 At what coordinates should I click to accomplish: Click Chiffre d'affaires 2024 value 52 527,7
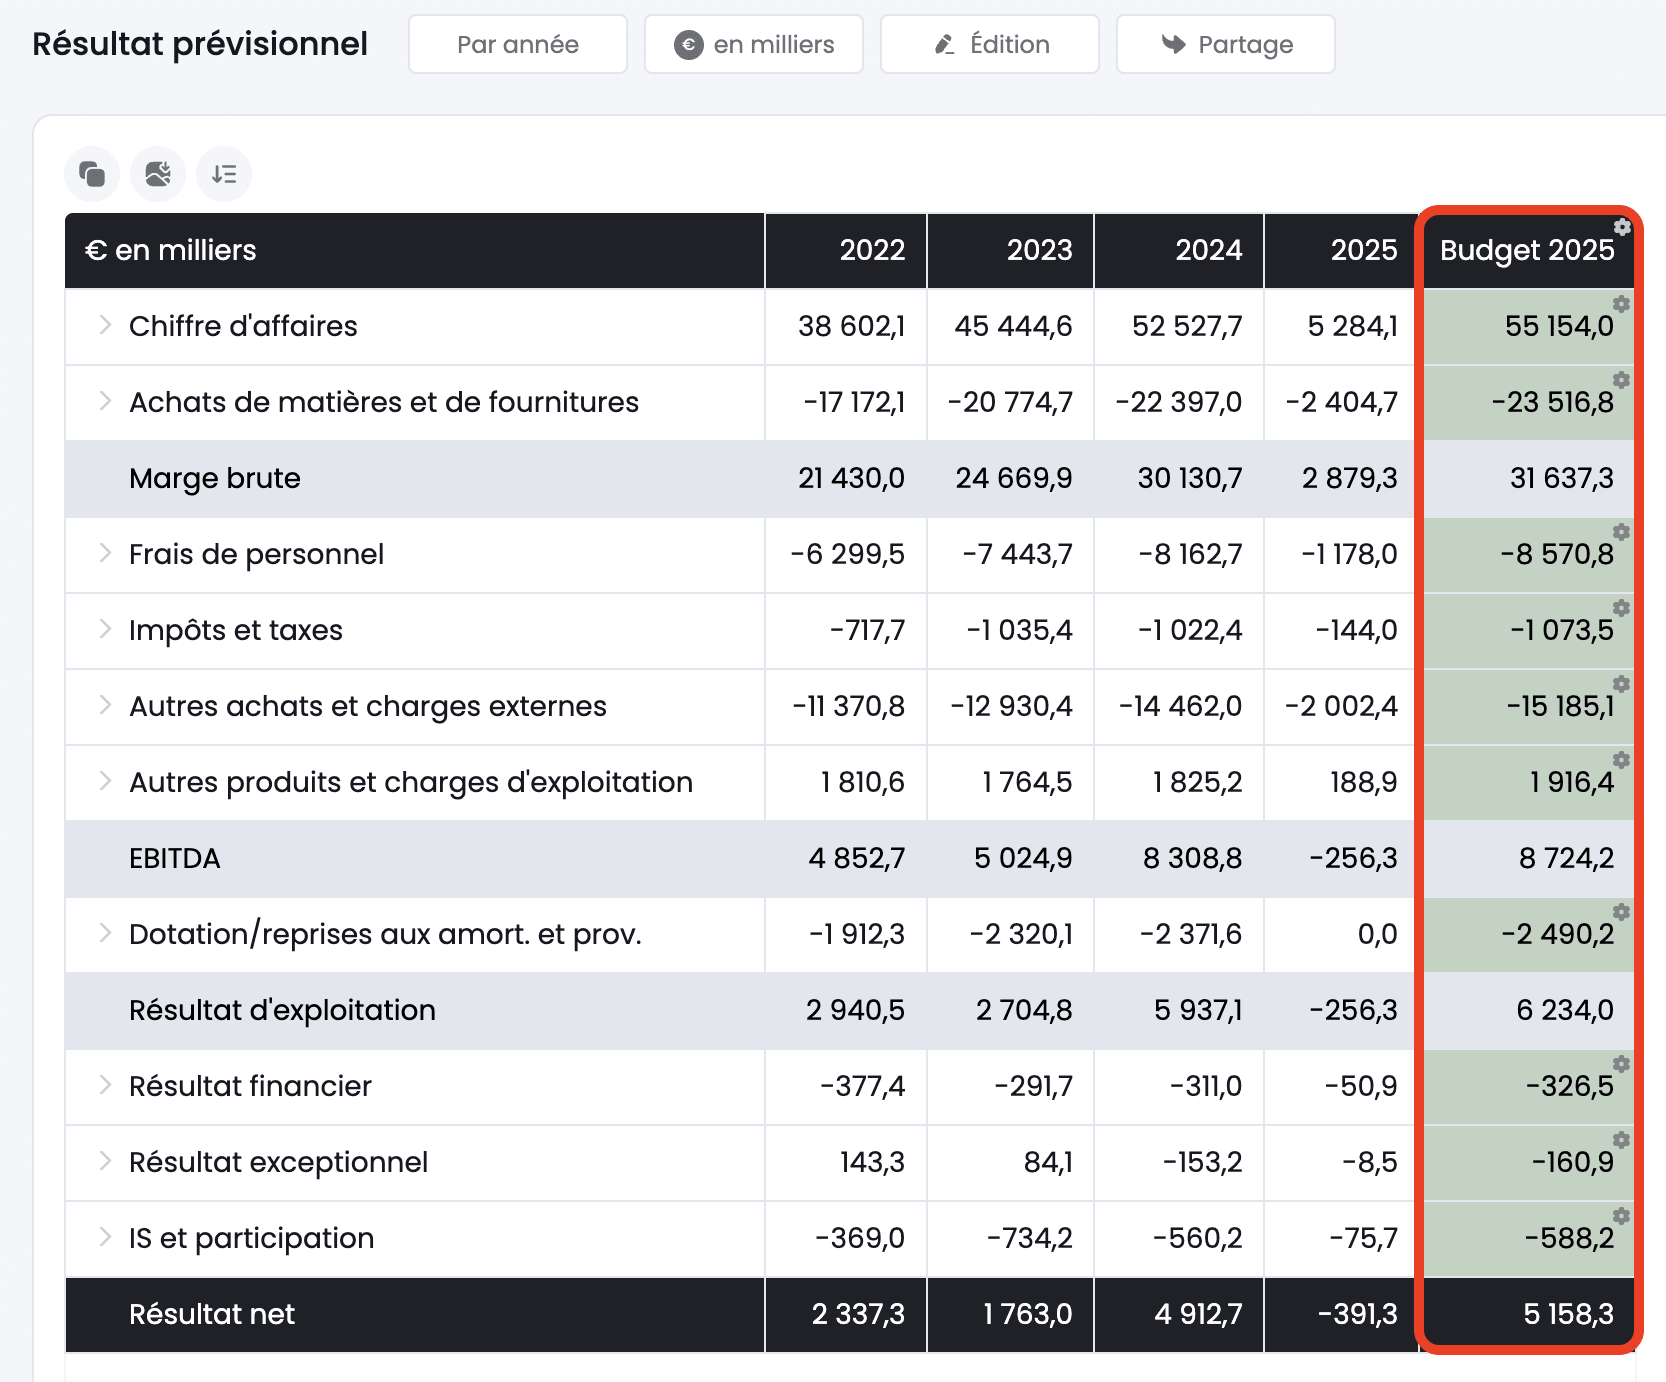pyautogui.click(x=1187, y=326)
